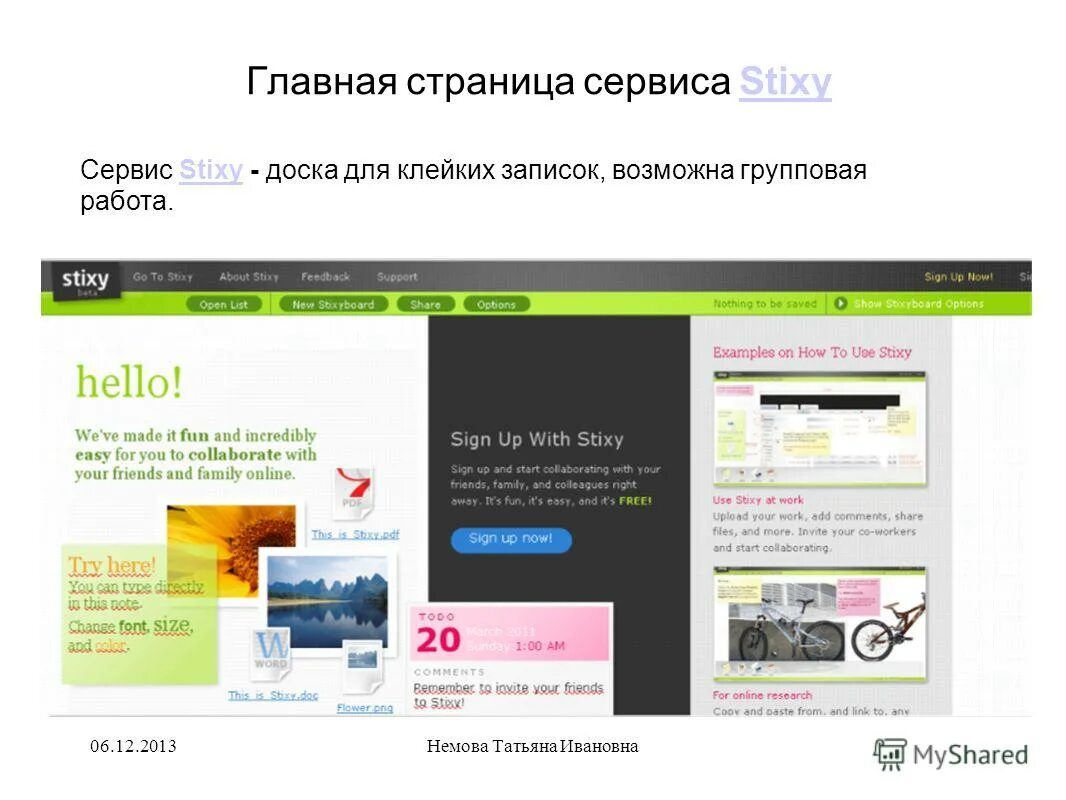Click the todo date number 20
Image resolution: width=1066 pixels, height=800 pixels.
pos(439,640)
